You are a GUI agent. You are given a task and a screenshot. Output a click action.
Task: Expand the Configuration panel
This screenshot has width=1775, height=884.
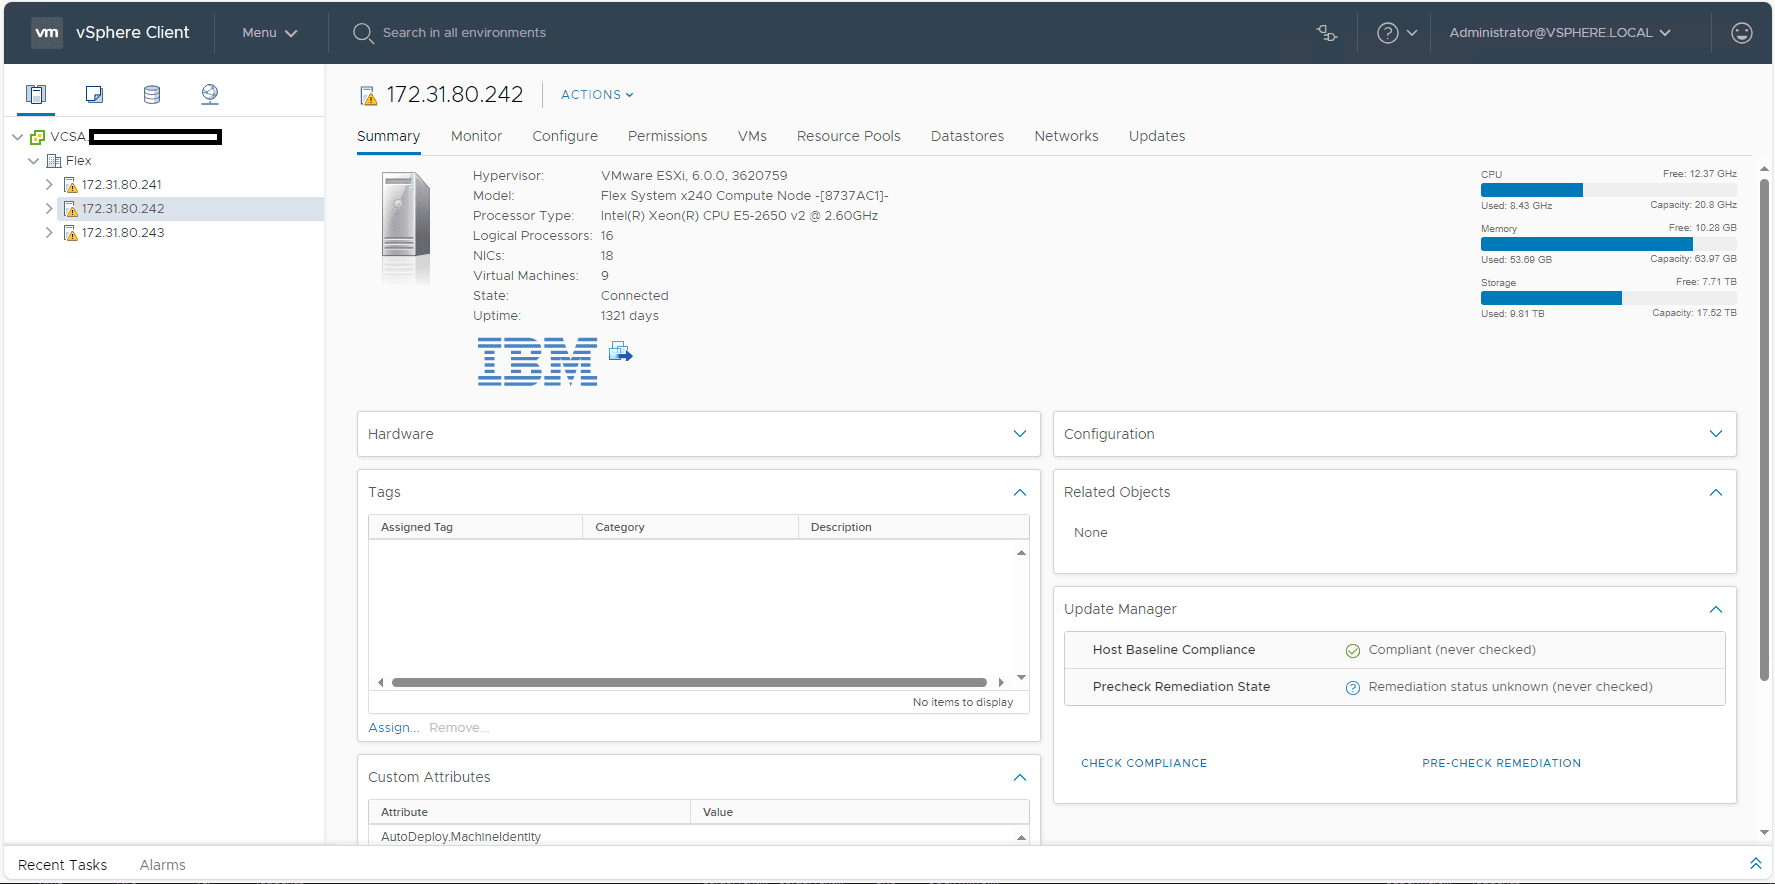[1716, 434]
